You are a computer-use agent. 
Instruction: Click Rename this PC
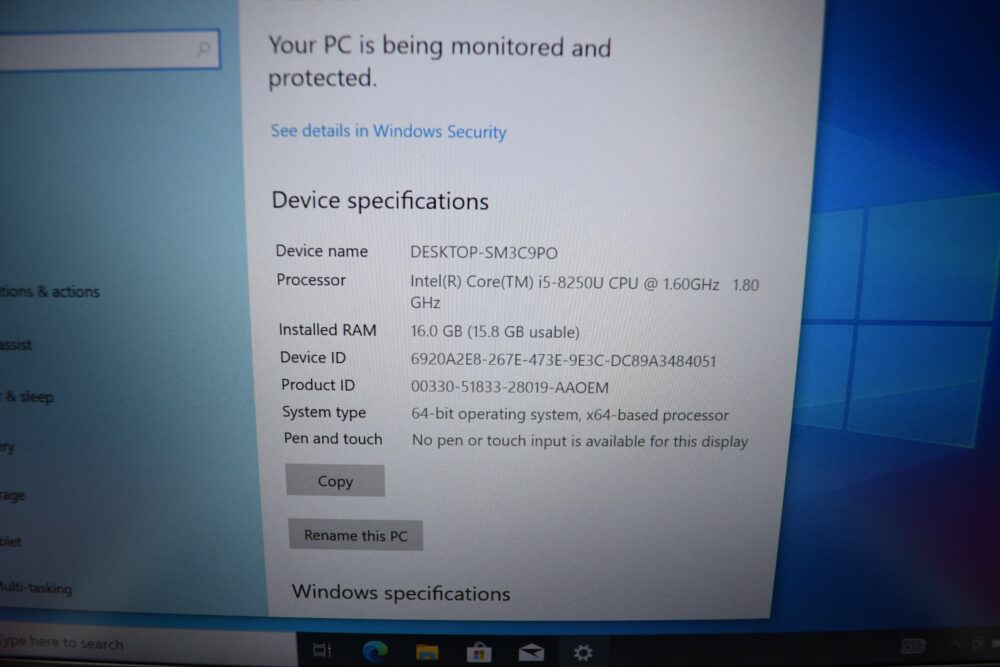(355, 535)
